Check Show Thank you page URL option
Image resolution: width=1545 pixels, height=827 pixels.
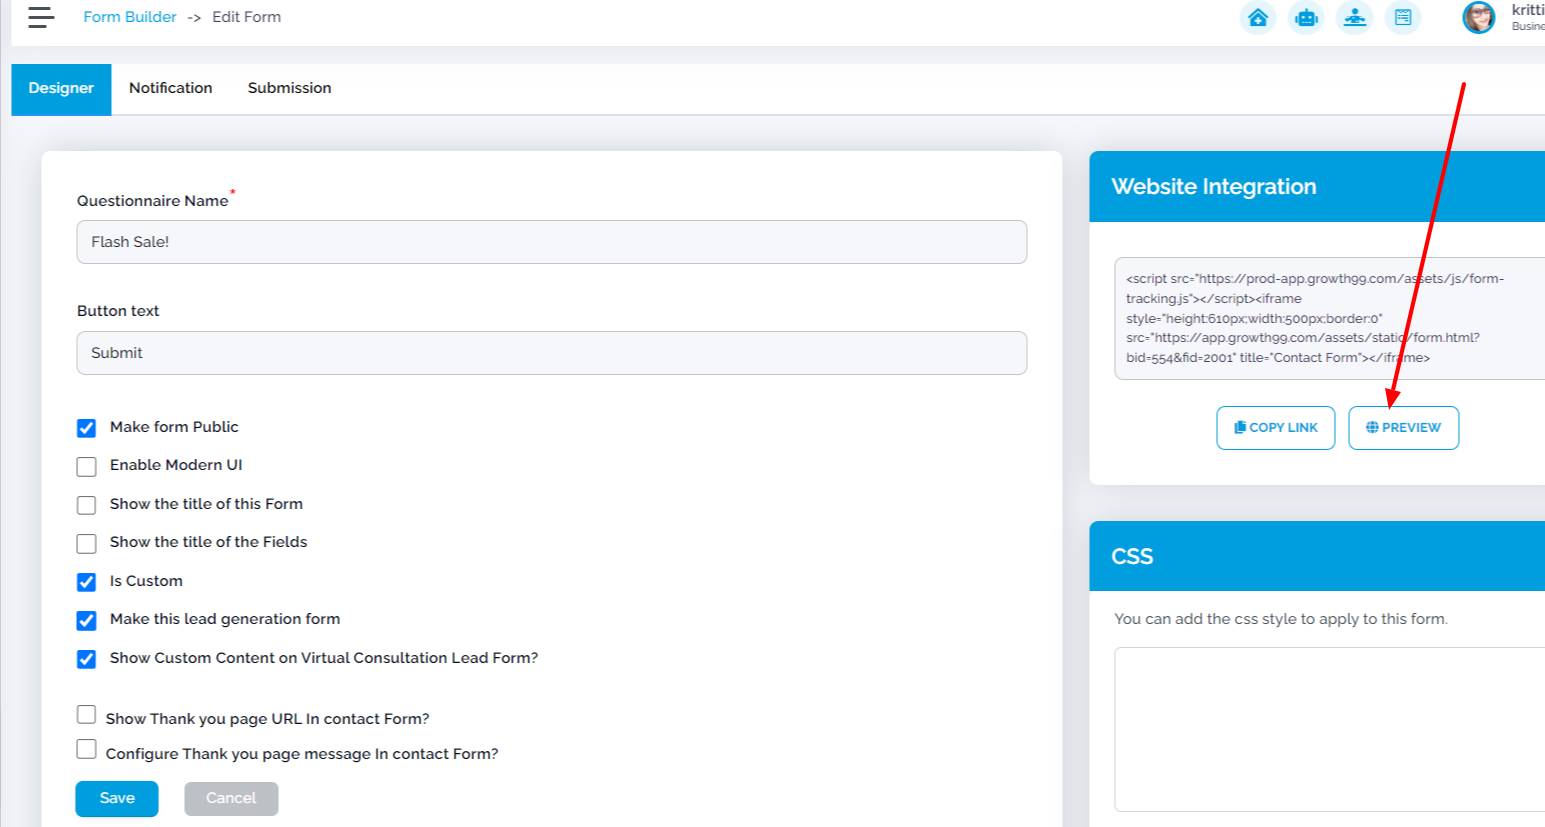(x=87, y=715)
